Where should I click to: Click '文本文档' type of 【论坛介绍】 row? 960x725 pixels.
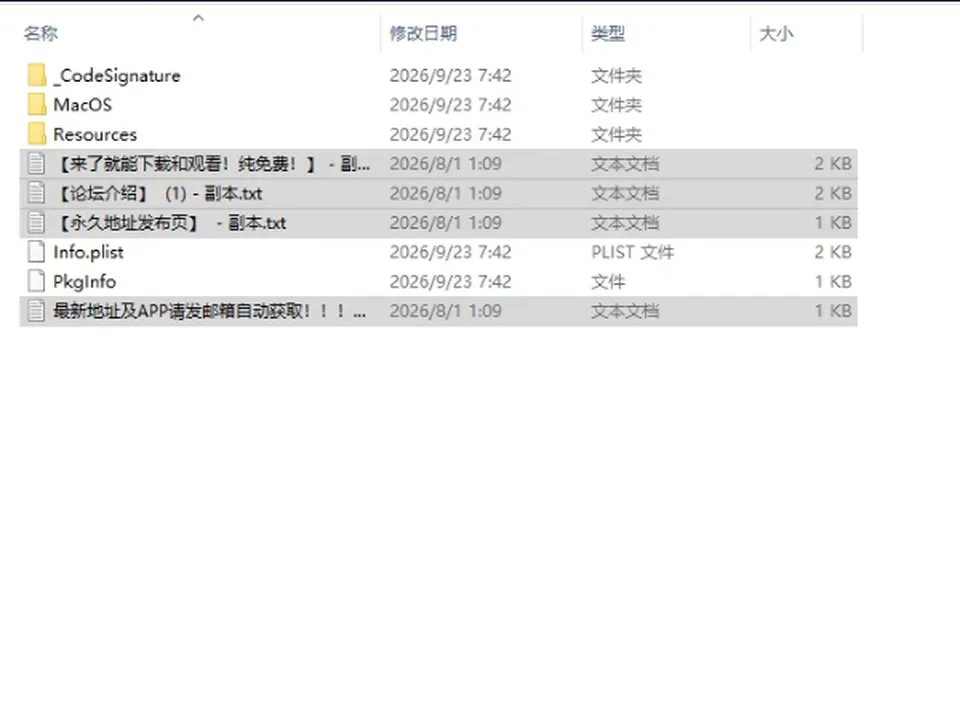(624, 193)
